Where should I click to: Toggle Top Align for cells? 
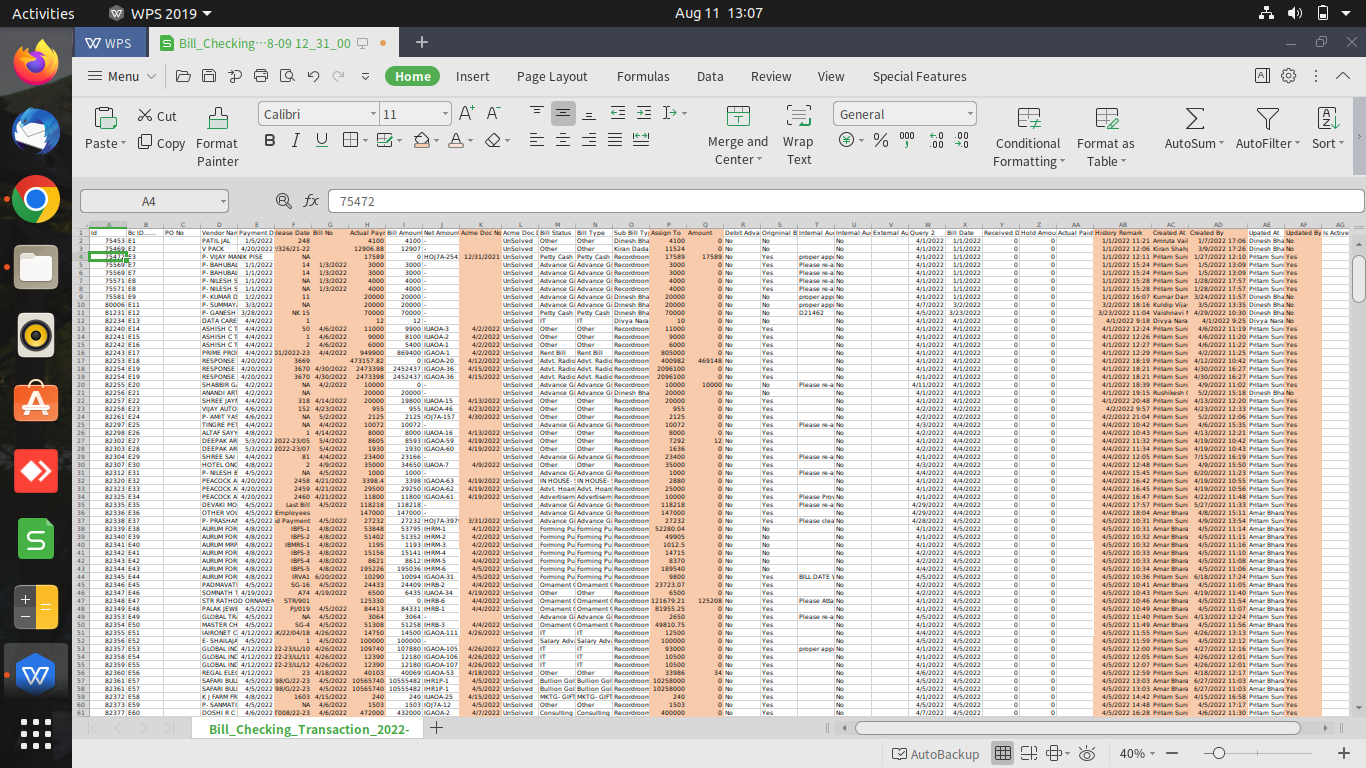click(537, 113)
